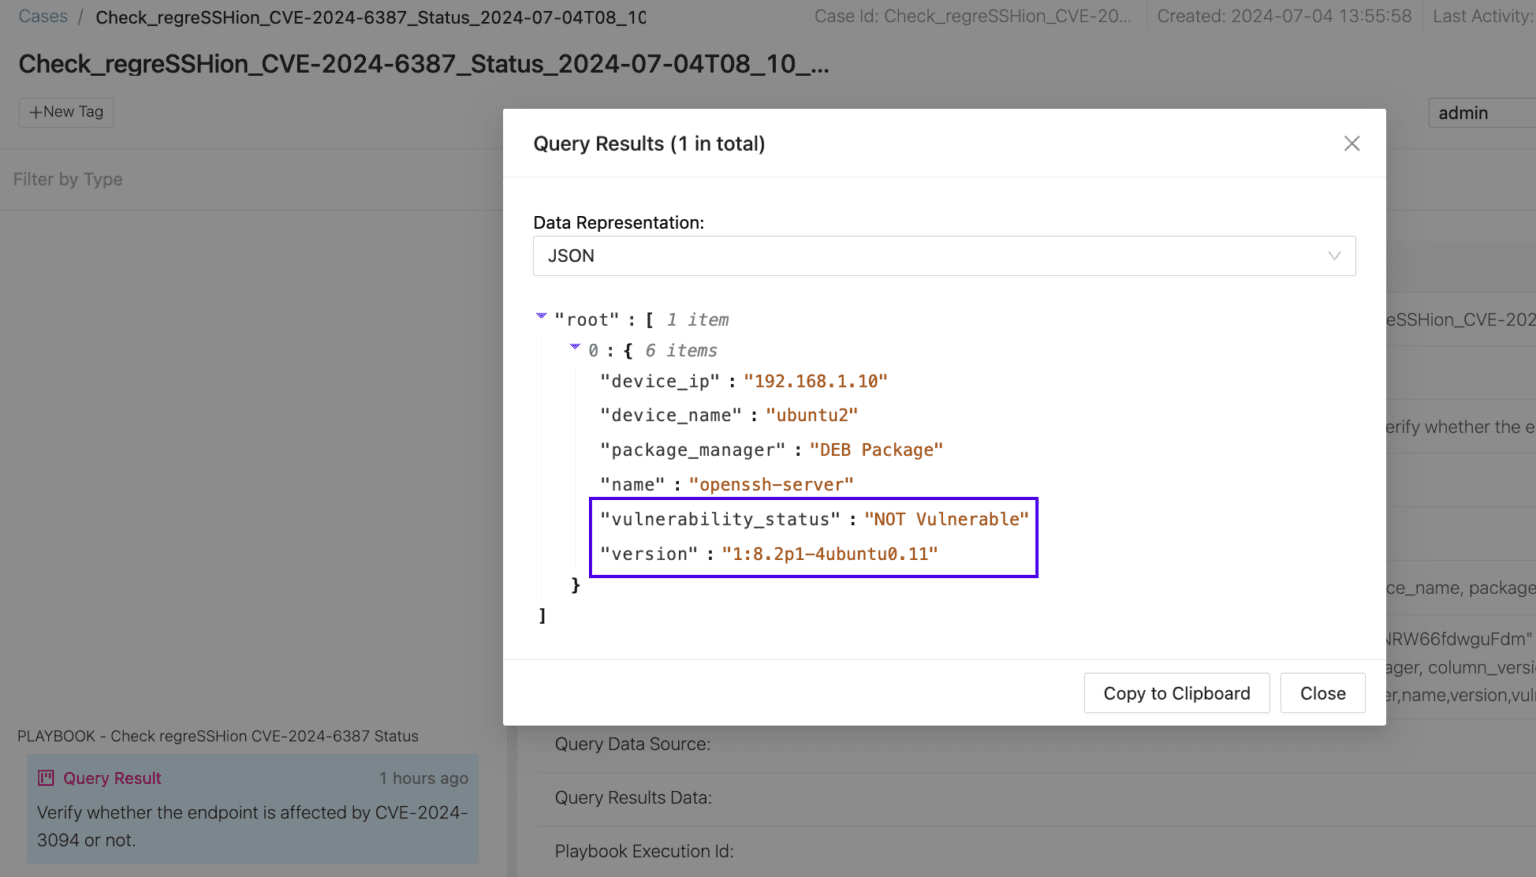Click the openssh-server name value

[x=771, y=483]
